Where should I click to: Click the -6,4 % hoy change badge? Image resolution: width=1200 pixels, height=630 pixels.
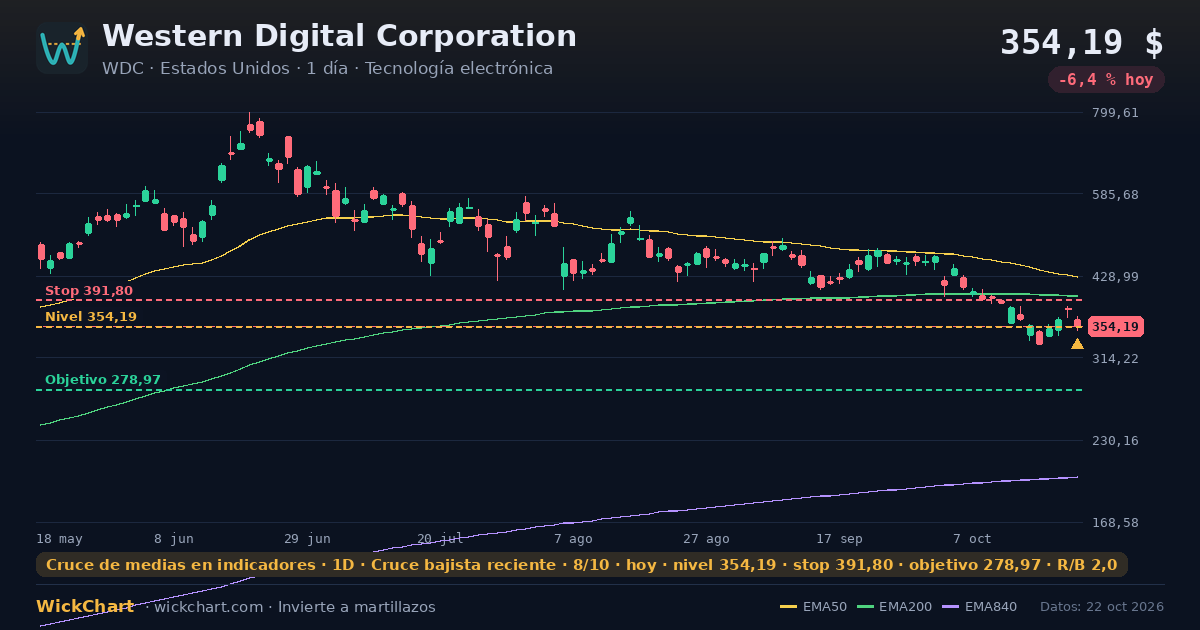pyautogui.click(x=1106, y=80)
